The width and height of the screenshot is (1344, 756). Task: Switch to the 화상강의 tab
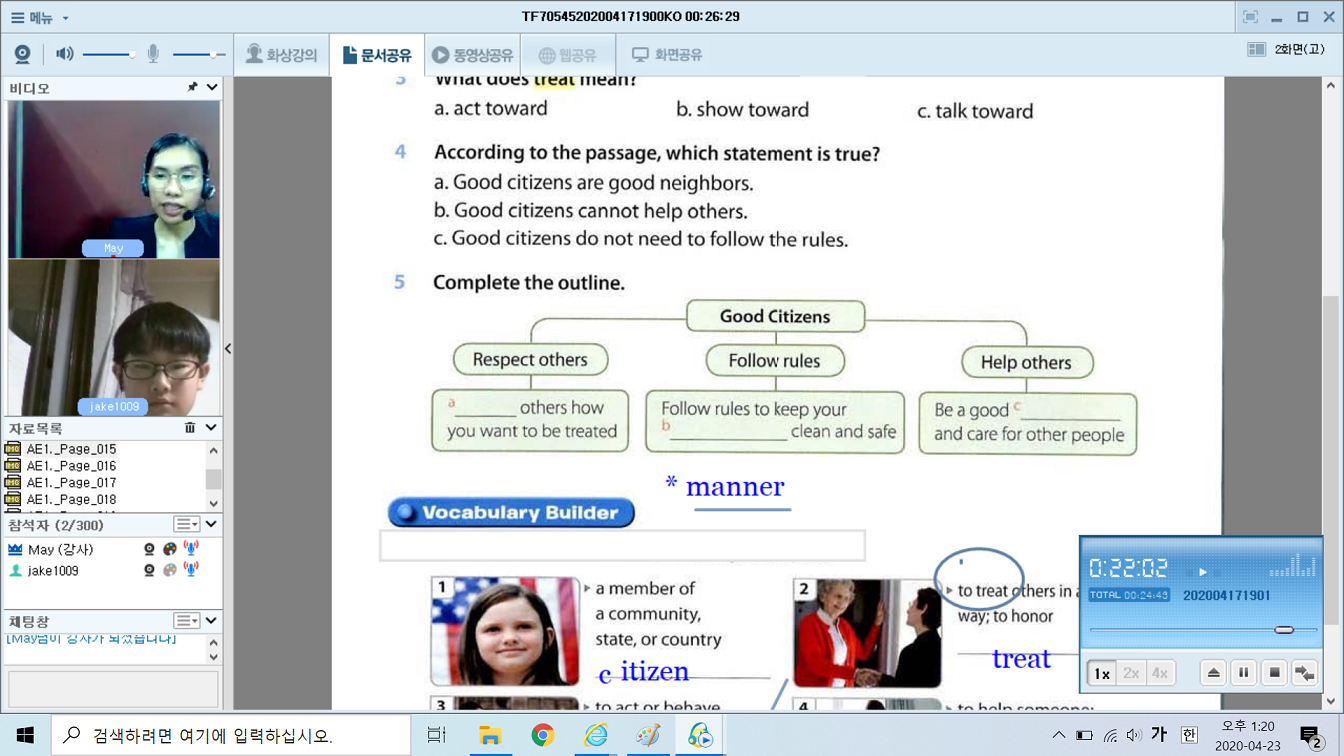tap(281, 55)
